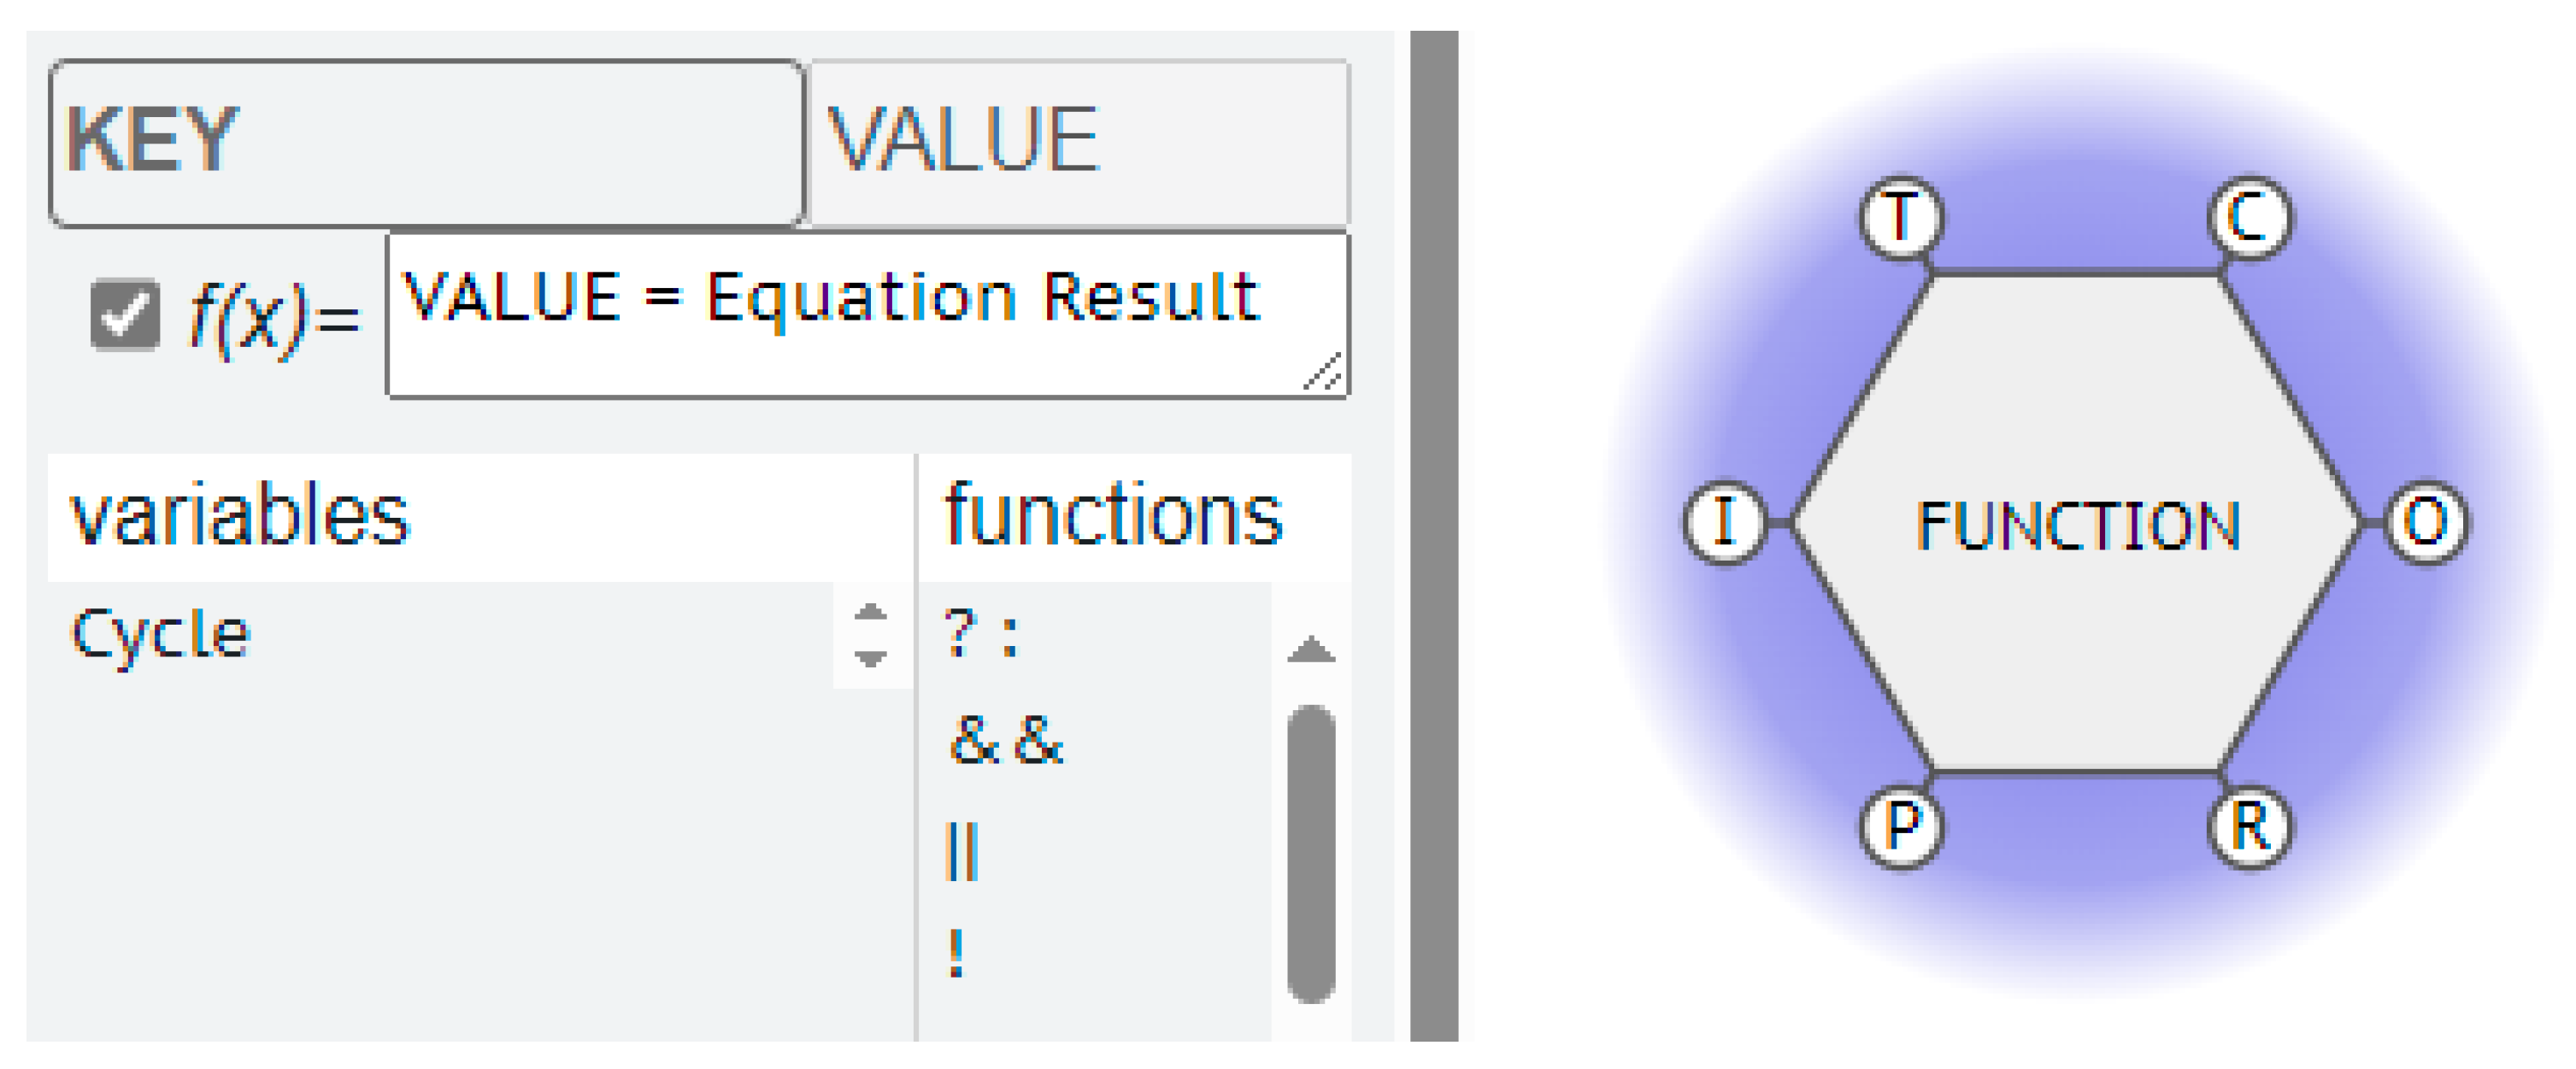Select the O output node circle
The height and width of the screenshot is (1069, 2576).
tap(2426, 521)
